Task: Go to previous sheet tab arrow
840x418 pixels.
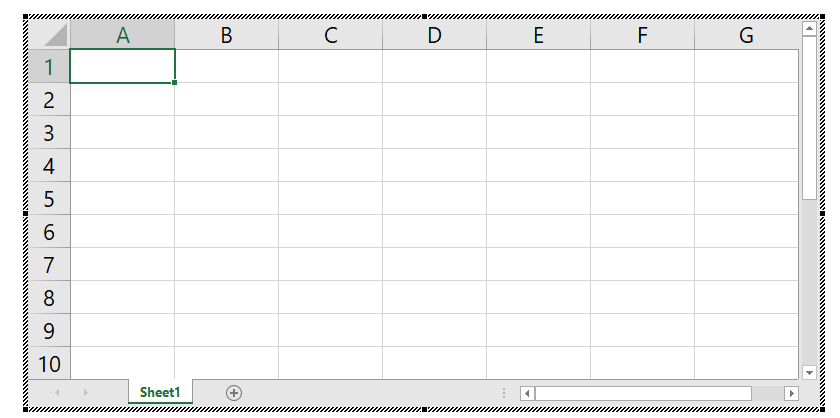Action: click(57, 393)
